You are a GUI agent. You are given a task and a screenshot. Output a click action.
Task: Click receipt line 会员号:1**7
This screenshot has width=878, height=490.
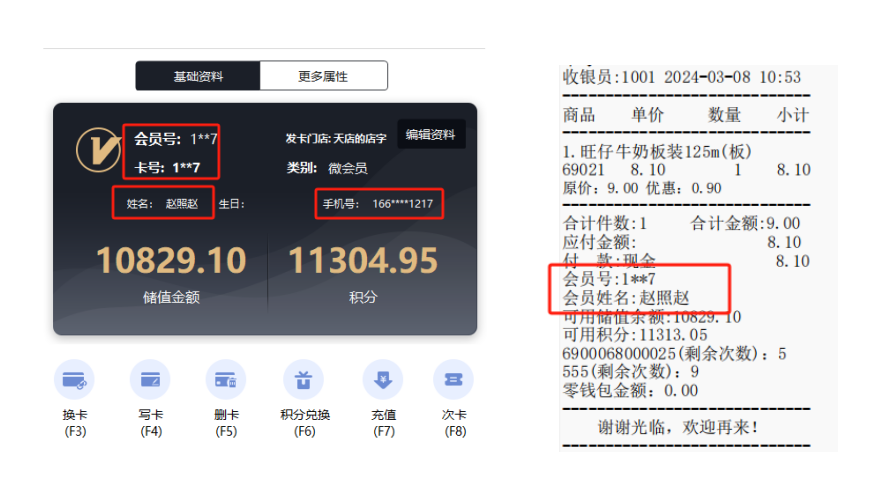coord(609,278)
